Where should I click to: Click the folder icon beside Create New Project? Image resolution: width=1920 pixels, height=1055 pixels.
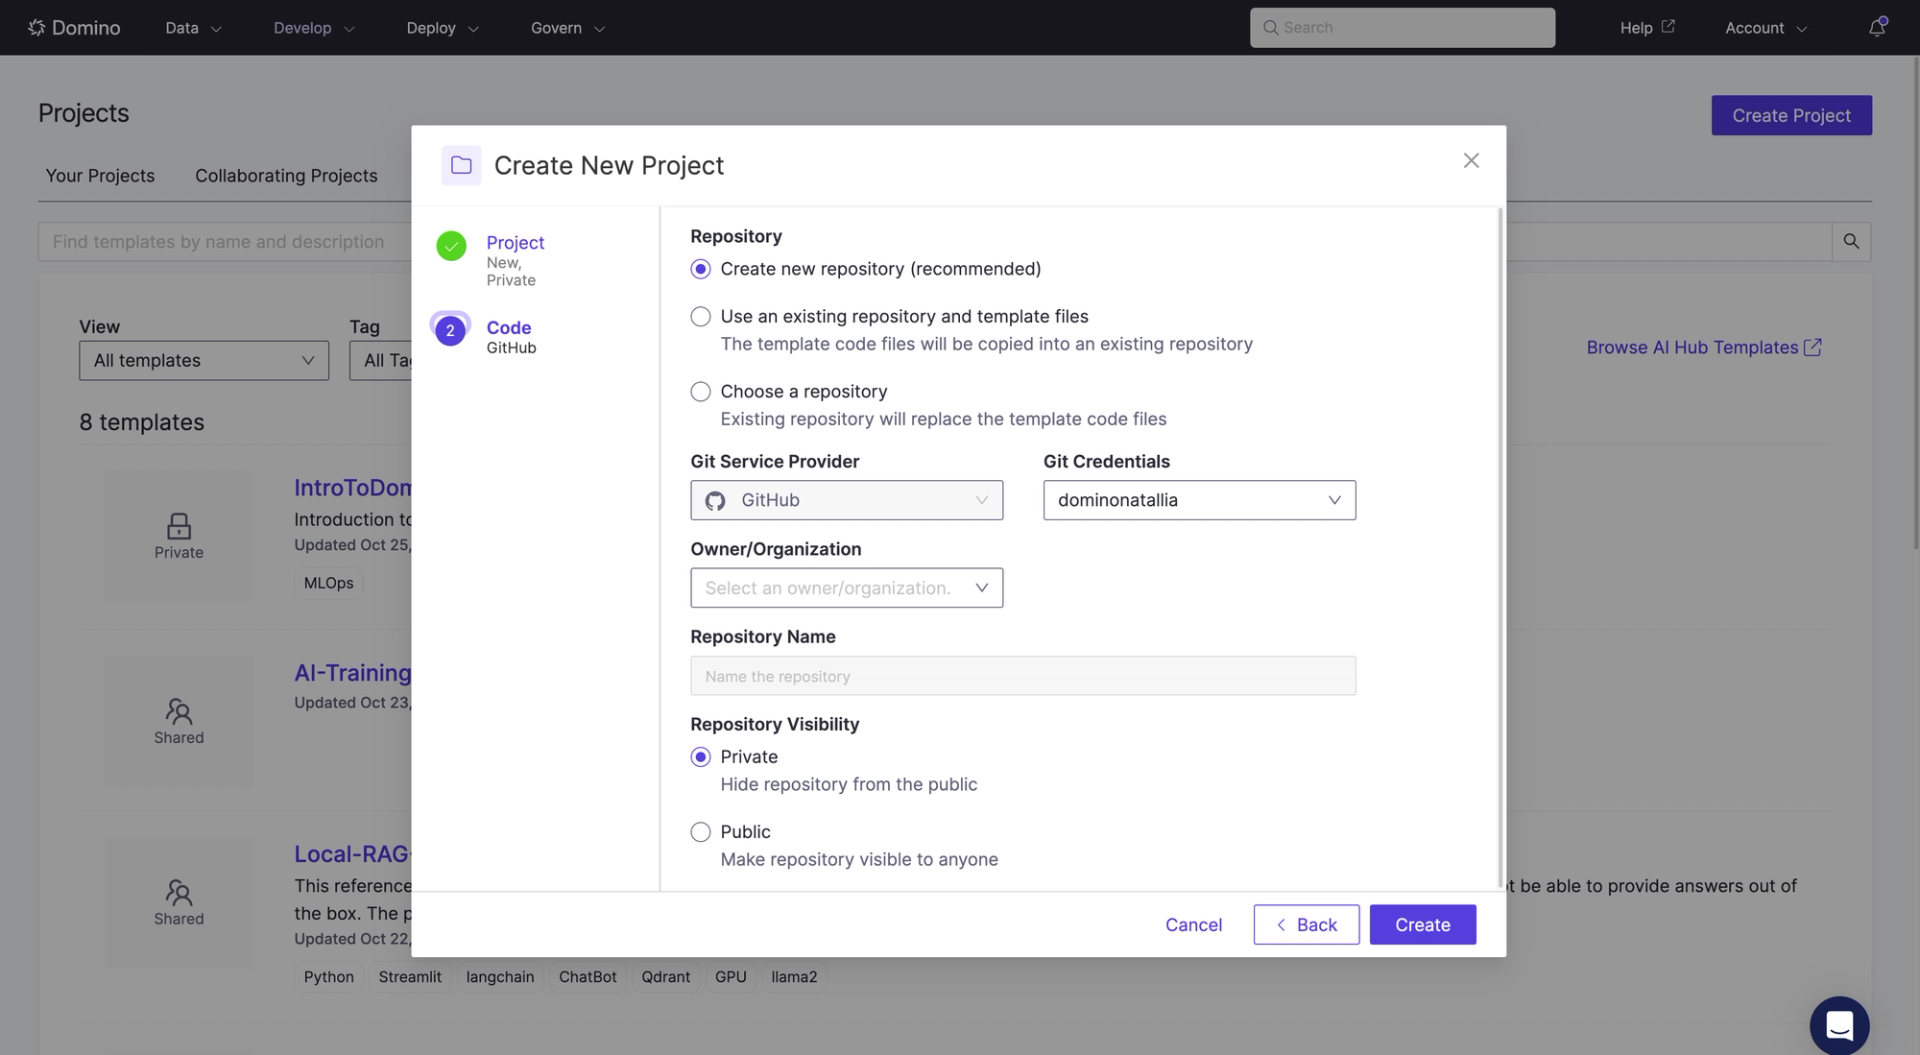pos(461,165)
